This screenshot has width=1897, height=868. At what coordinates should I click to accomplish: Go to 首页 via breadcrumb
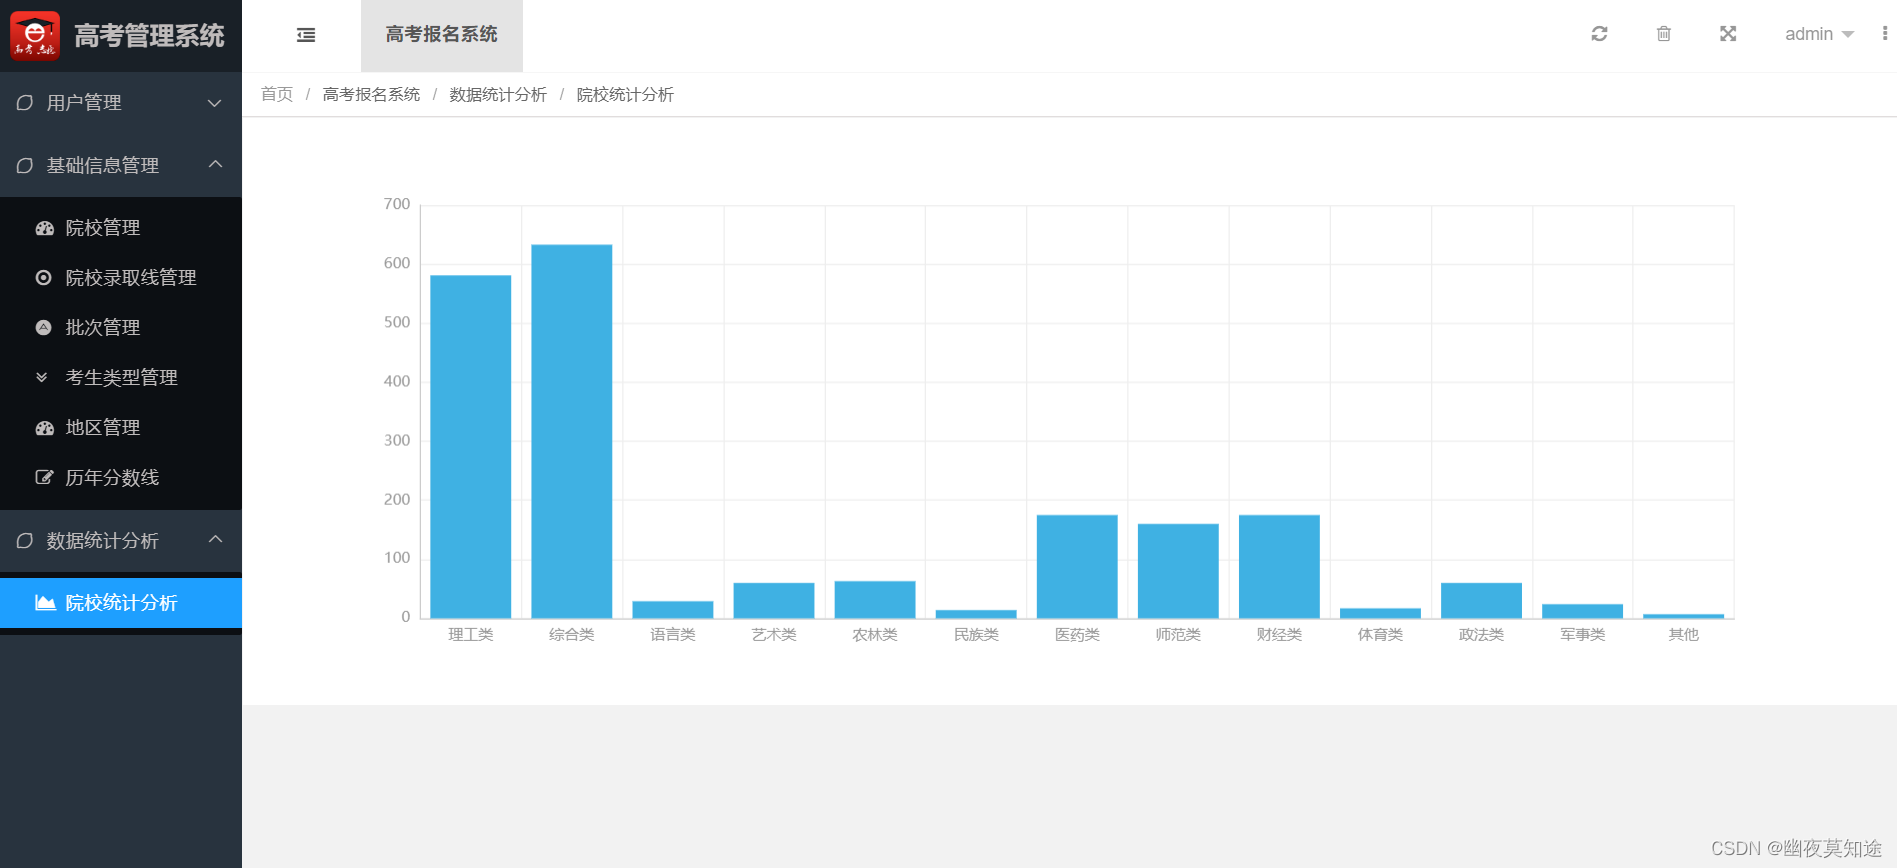[277, 94]
